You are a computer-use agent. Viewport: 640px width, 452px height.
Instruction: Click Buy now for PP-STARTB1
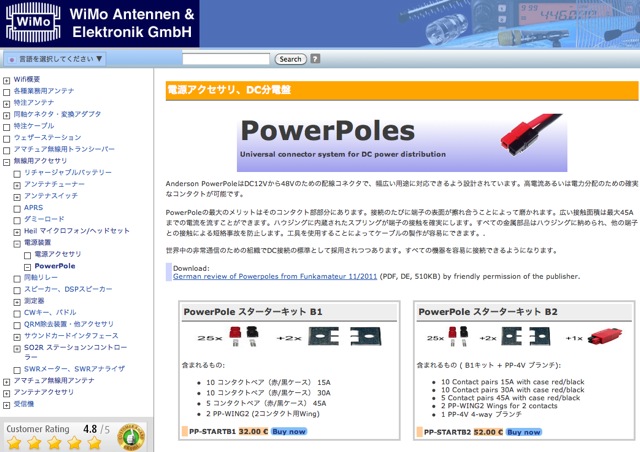[289, 432]
